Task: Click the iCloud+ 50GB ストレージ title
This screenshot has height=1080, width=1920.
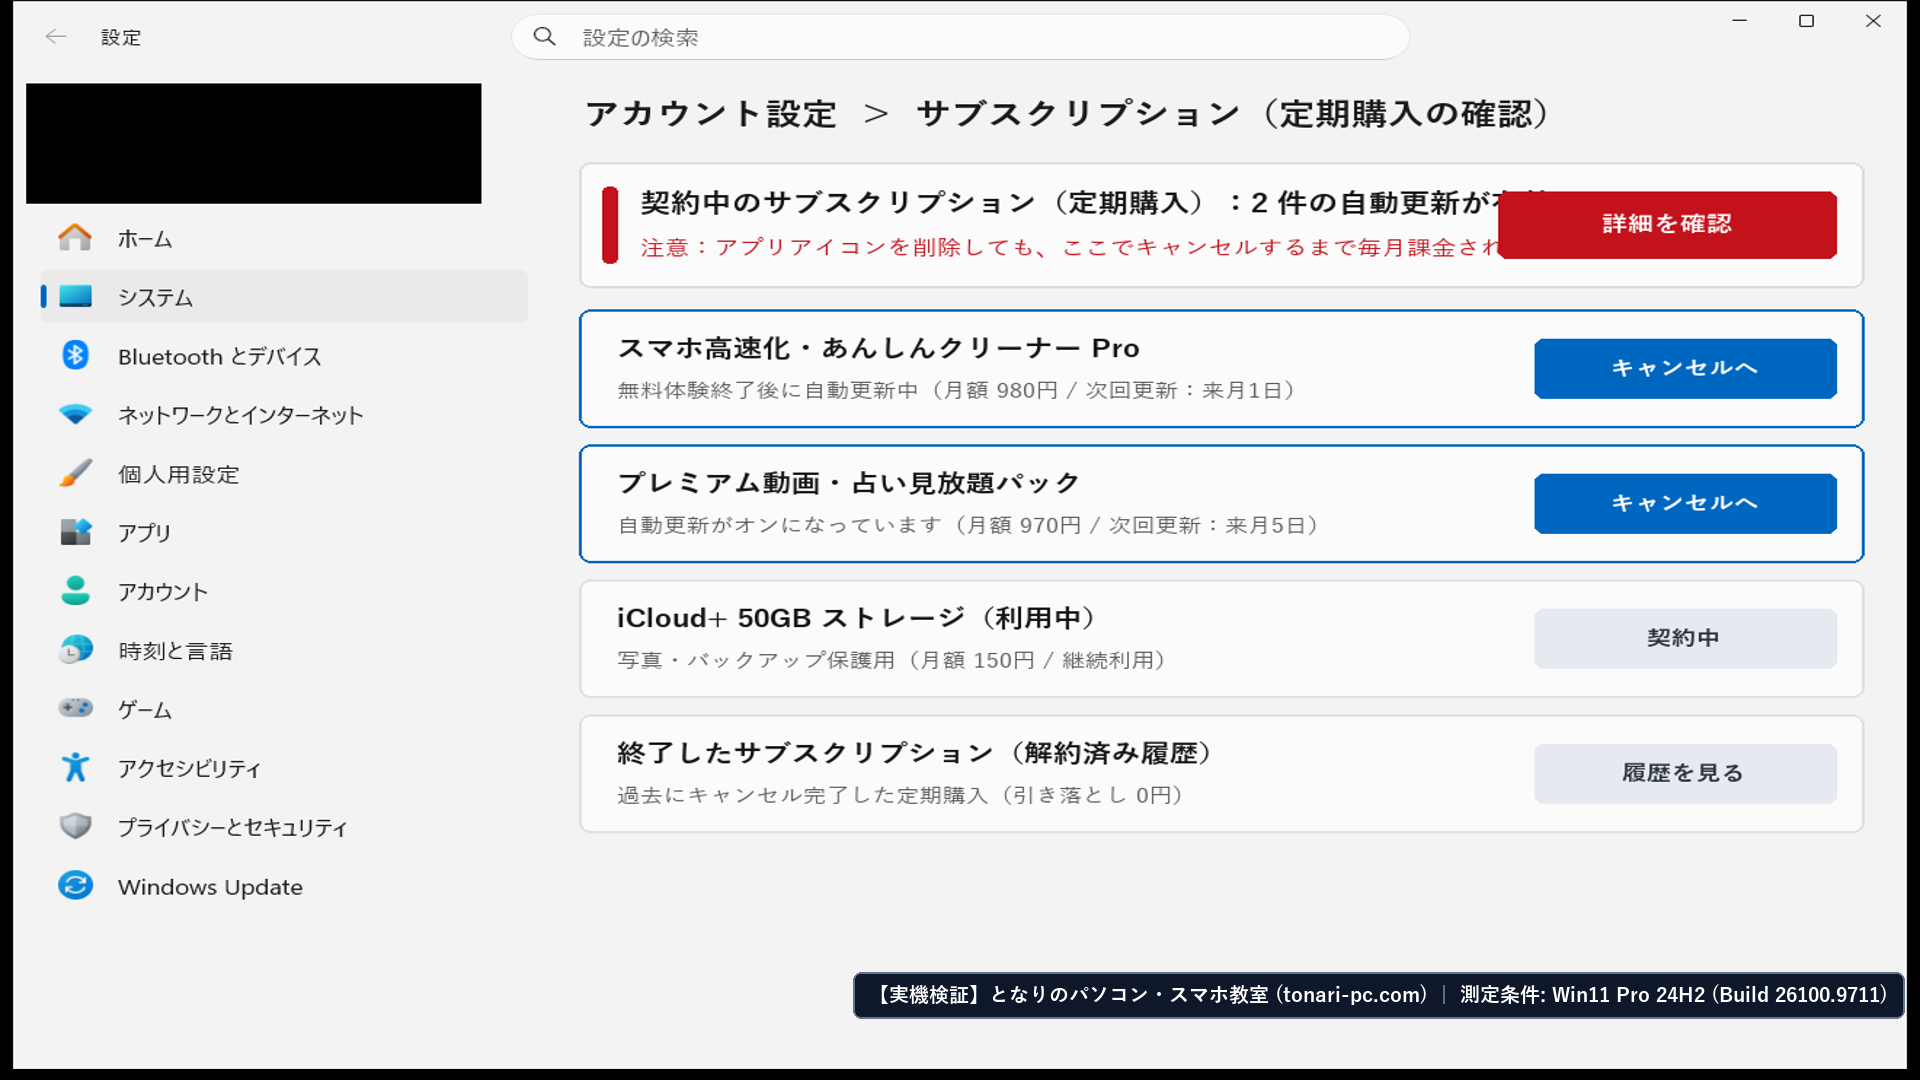Action: click(x=857, y=618)
